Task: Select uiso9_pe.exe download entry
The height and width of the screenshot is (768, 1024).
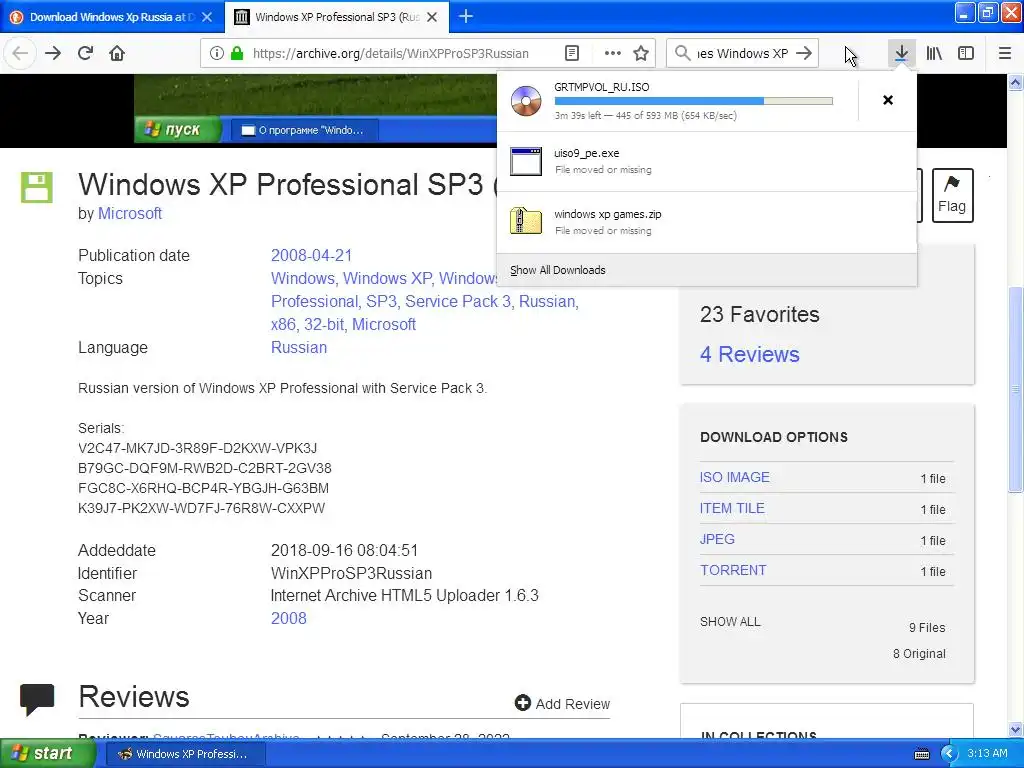Action: 707,161
